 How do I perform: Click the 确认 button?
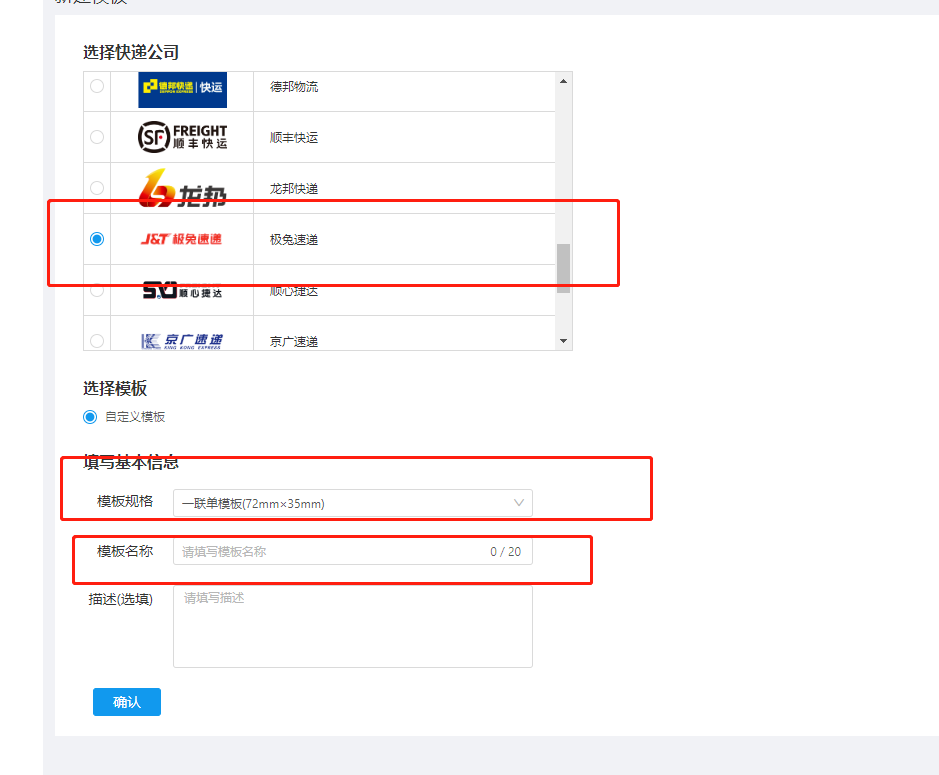coord(127,702)
